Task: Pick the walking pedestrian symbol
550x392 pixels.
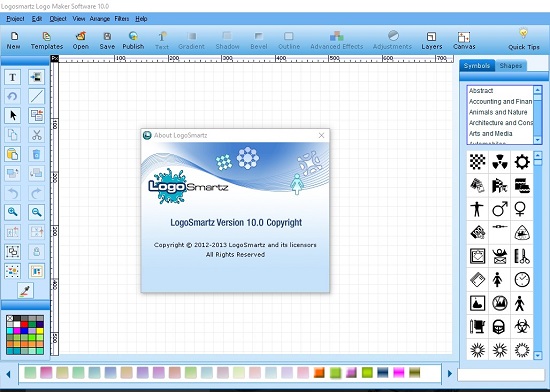Action: (520, 303)
